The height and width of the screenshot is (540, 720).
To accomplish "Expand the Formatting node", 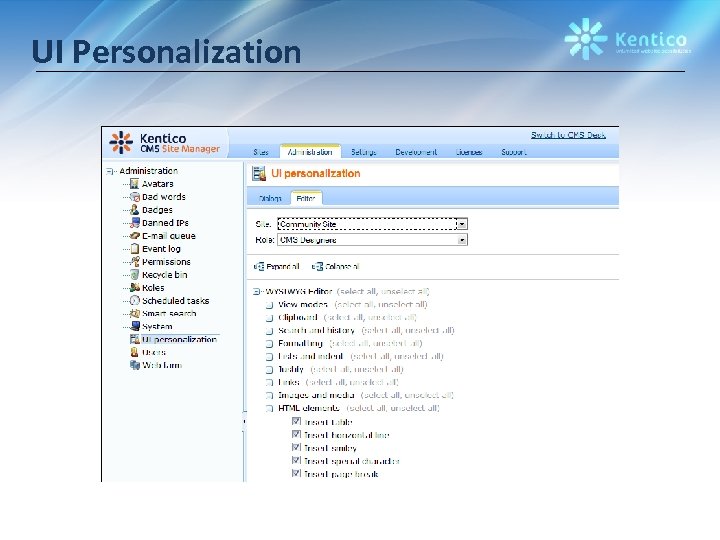I will (x=270, y=343).
